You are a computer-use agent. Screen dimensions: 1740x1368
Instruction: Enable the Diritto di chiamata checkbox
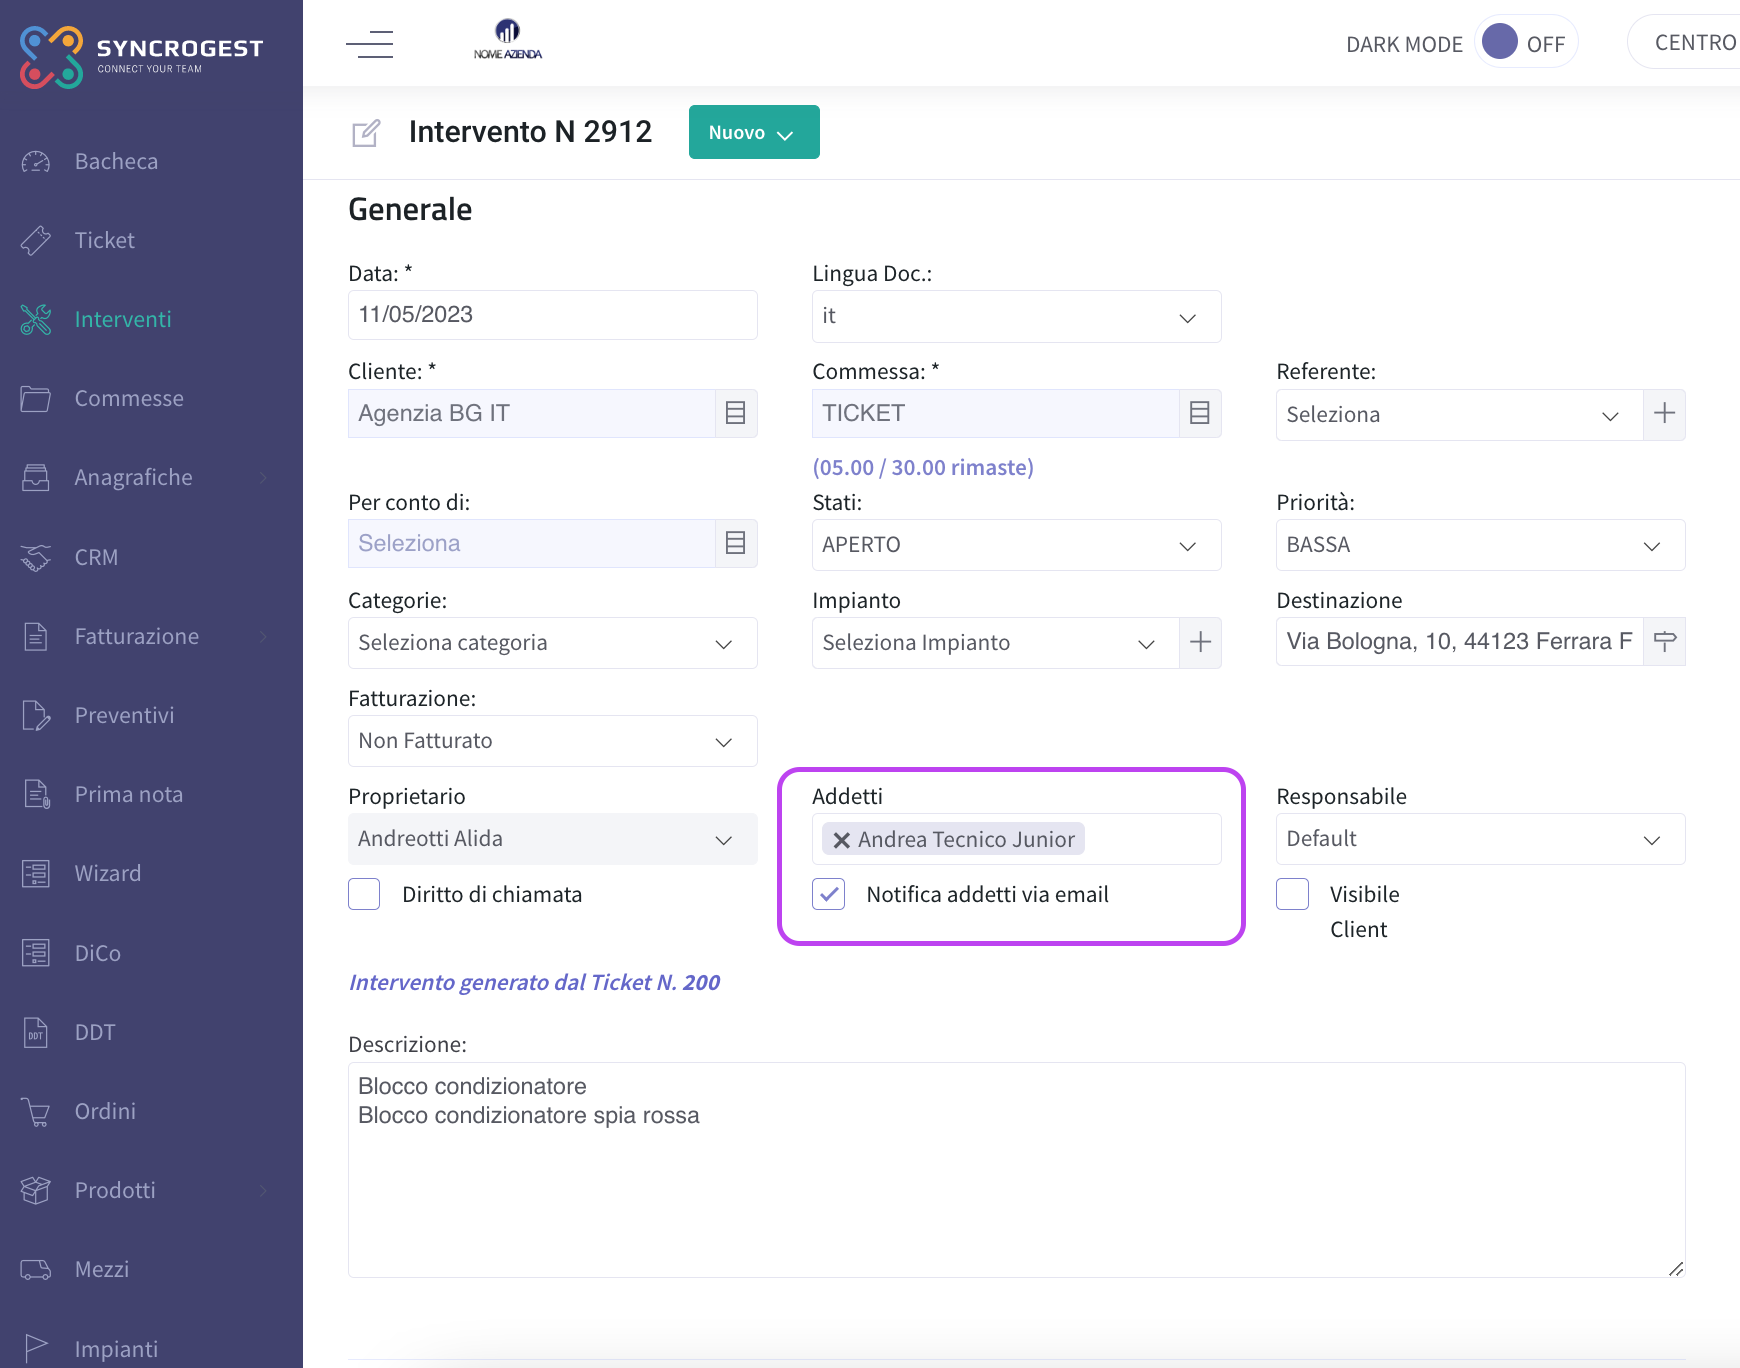click(364, 894)
